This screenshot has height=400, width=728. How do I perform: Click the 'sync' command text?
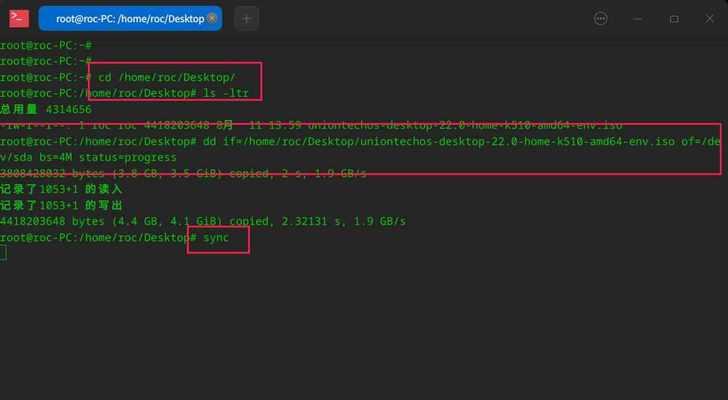[x=216, y=238]
